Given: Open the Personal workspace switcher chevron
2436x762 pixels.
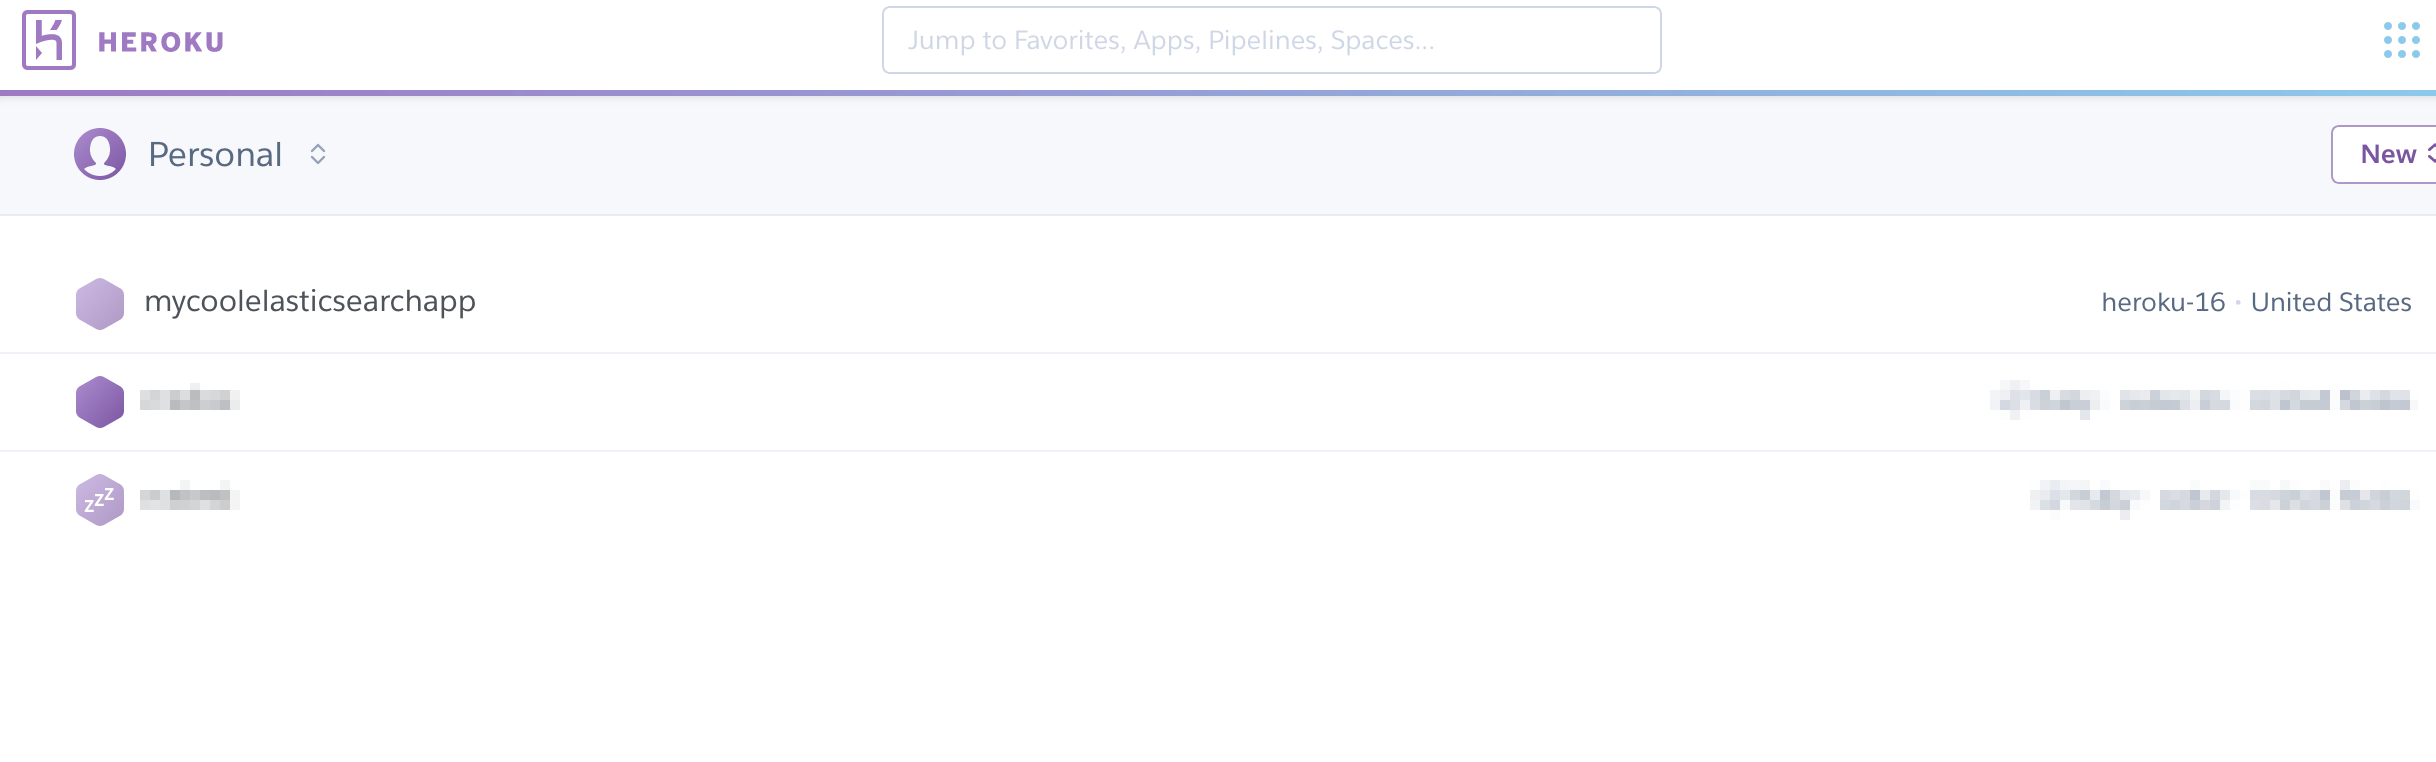Looking at the screenshot, I should click(x=316, y=154).
